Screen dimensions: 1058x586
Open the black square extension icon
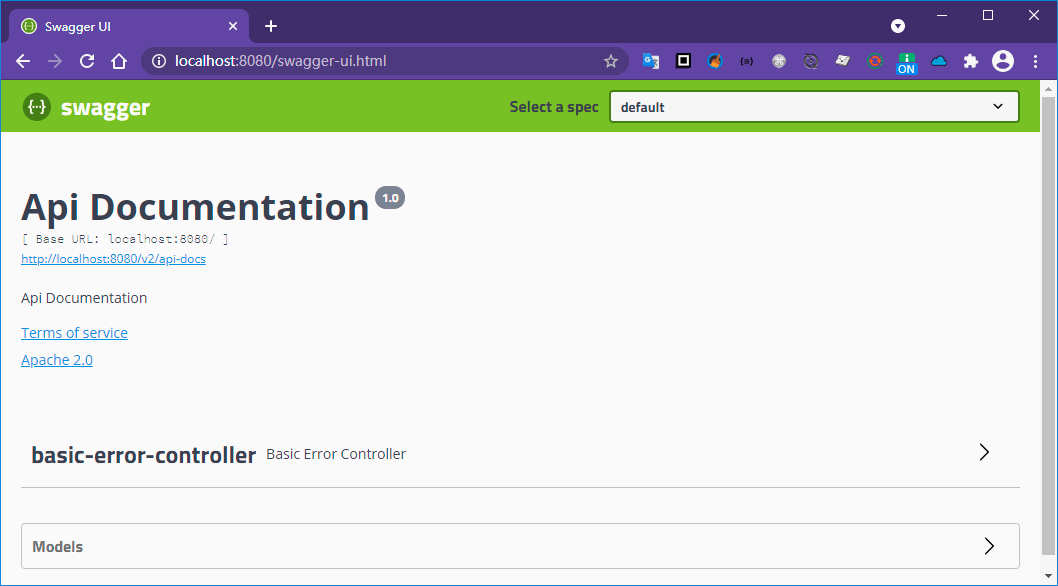pos(683,61)
